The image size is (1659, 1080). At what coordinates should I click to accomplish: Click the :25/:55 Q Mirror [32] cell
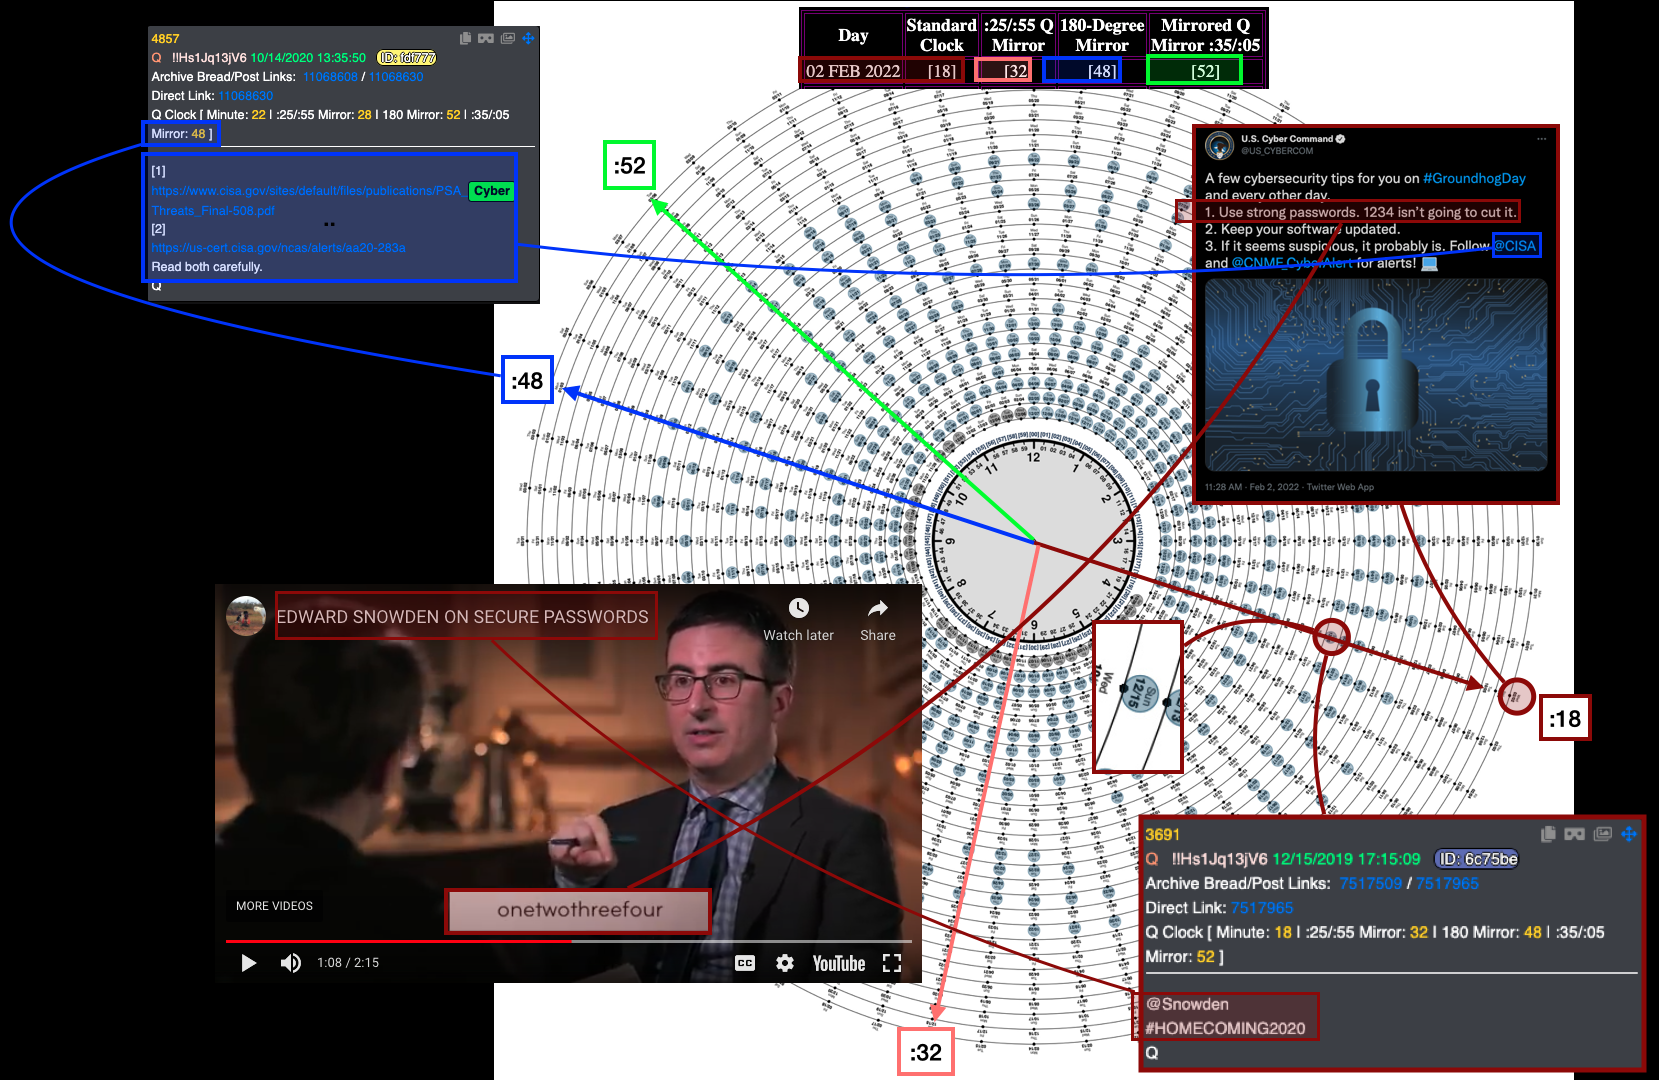(x=1017, y=71)
